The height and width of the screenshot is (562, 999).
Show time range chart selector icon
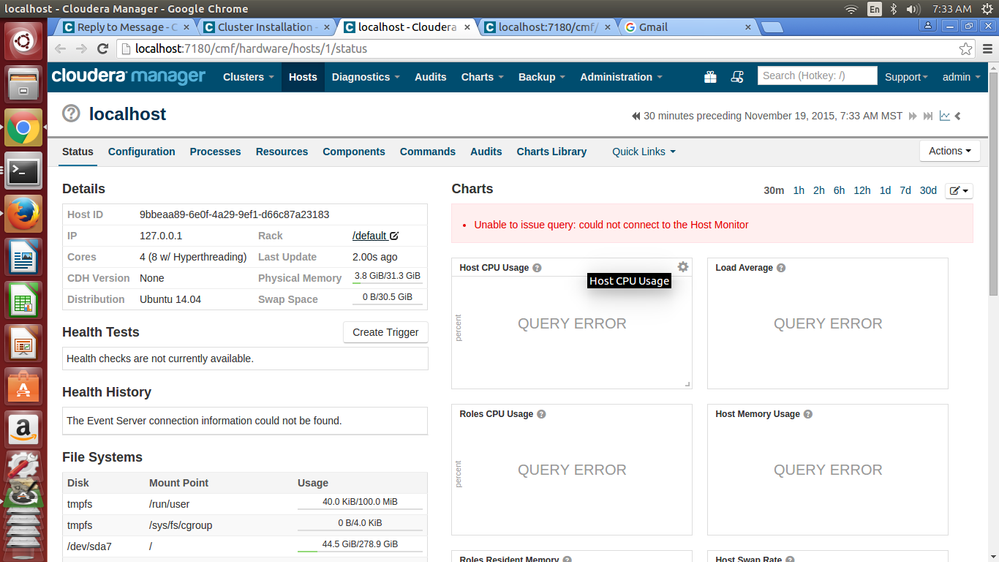click(x=944, y=116)
